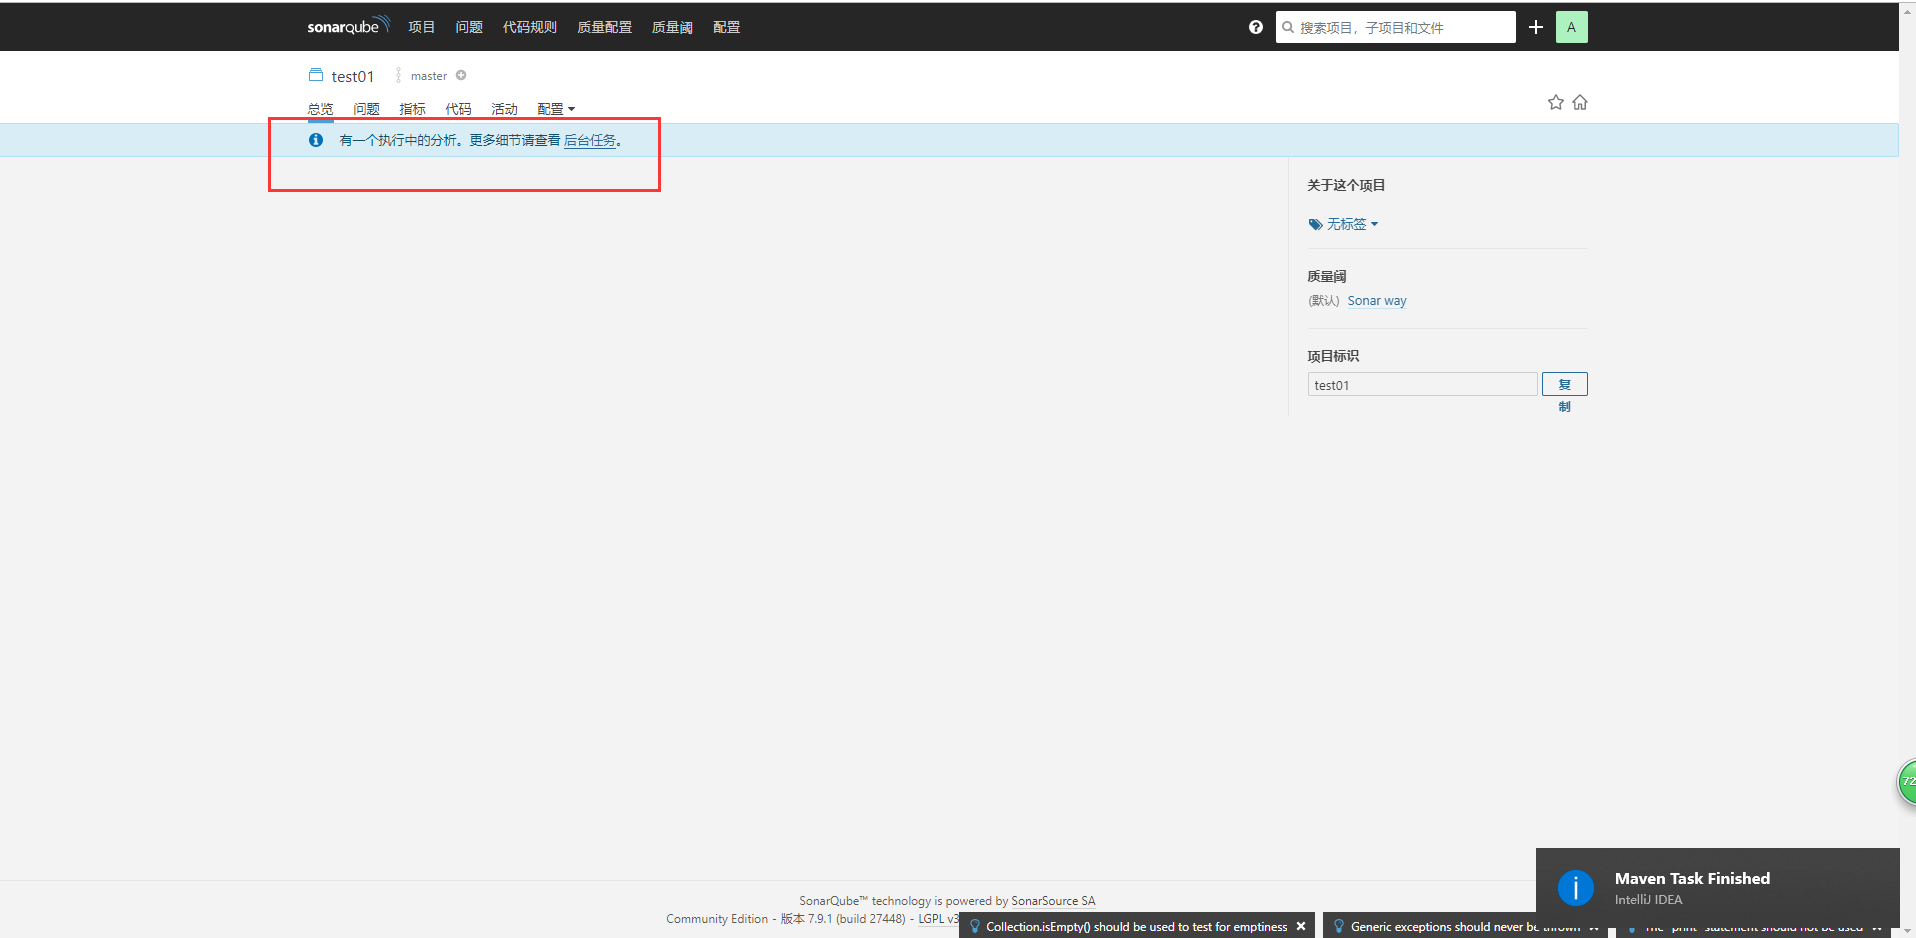This screenshot has width=1916, height=938.
Task: Expand the project 配置 dropdown
Action: 556,109
